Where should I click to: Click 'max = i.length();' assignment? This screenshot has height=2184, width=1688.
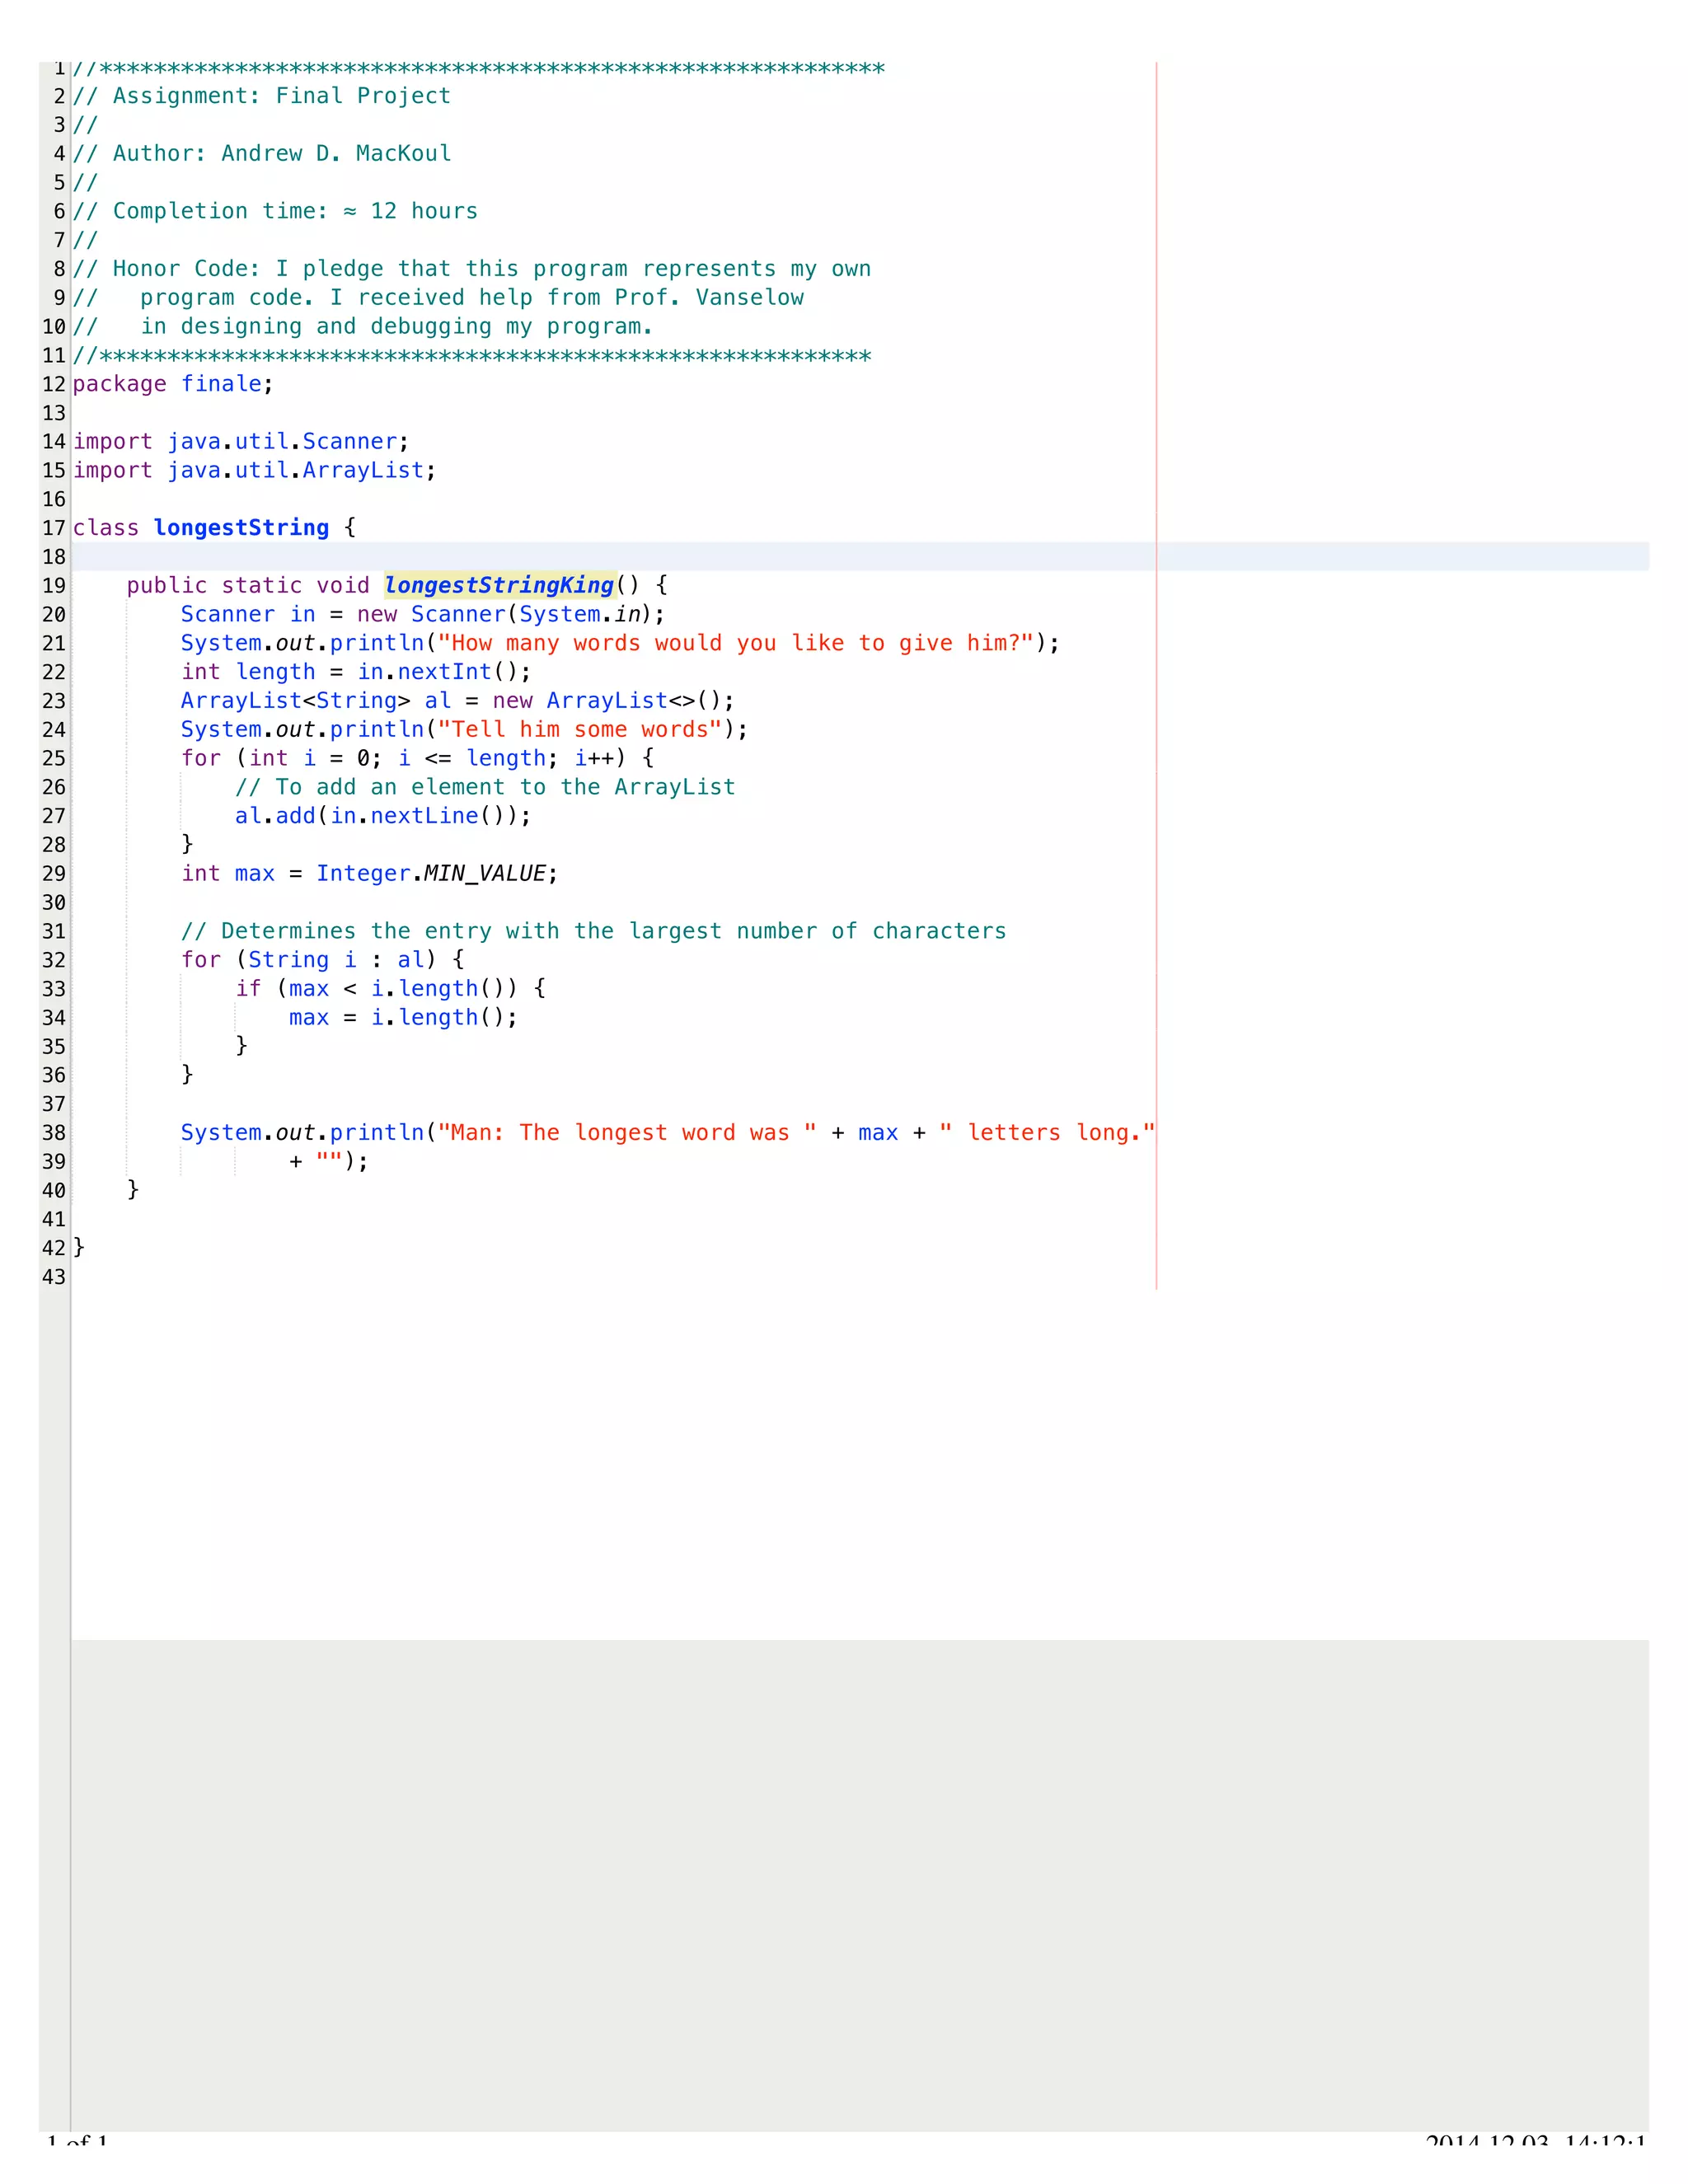click(x=404, y=1017)
